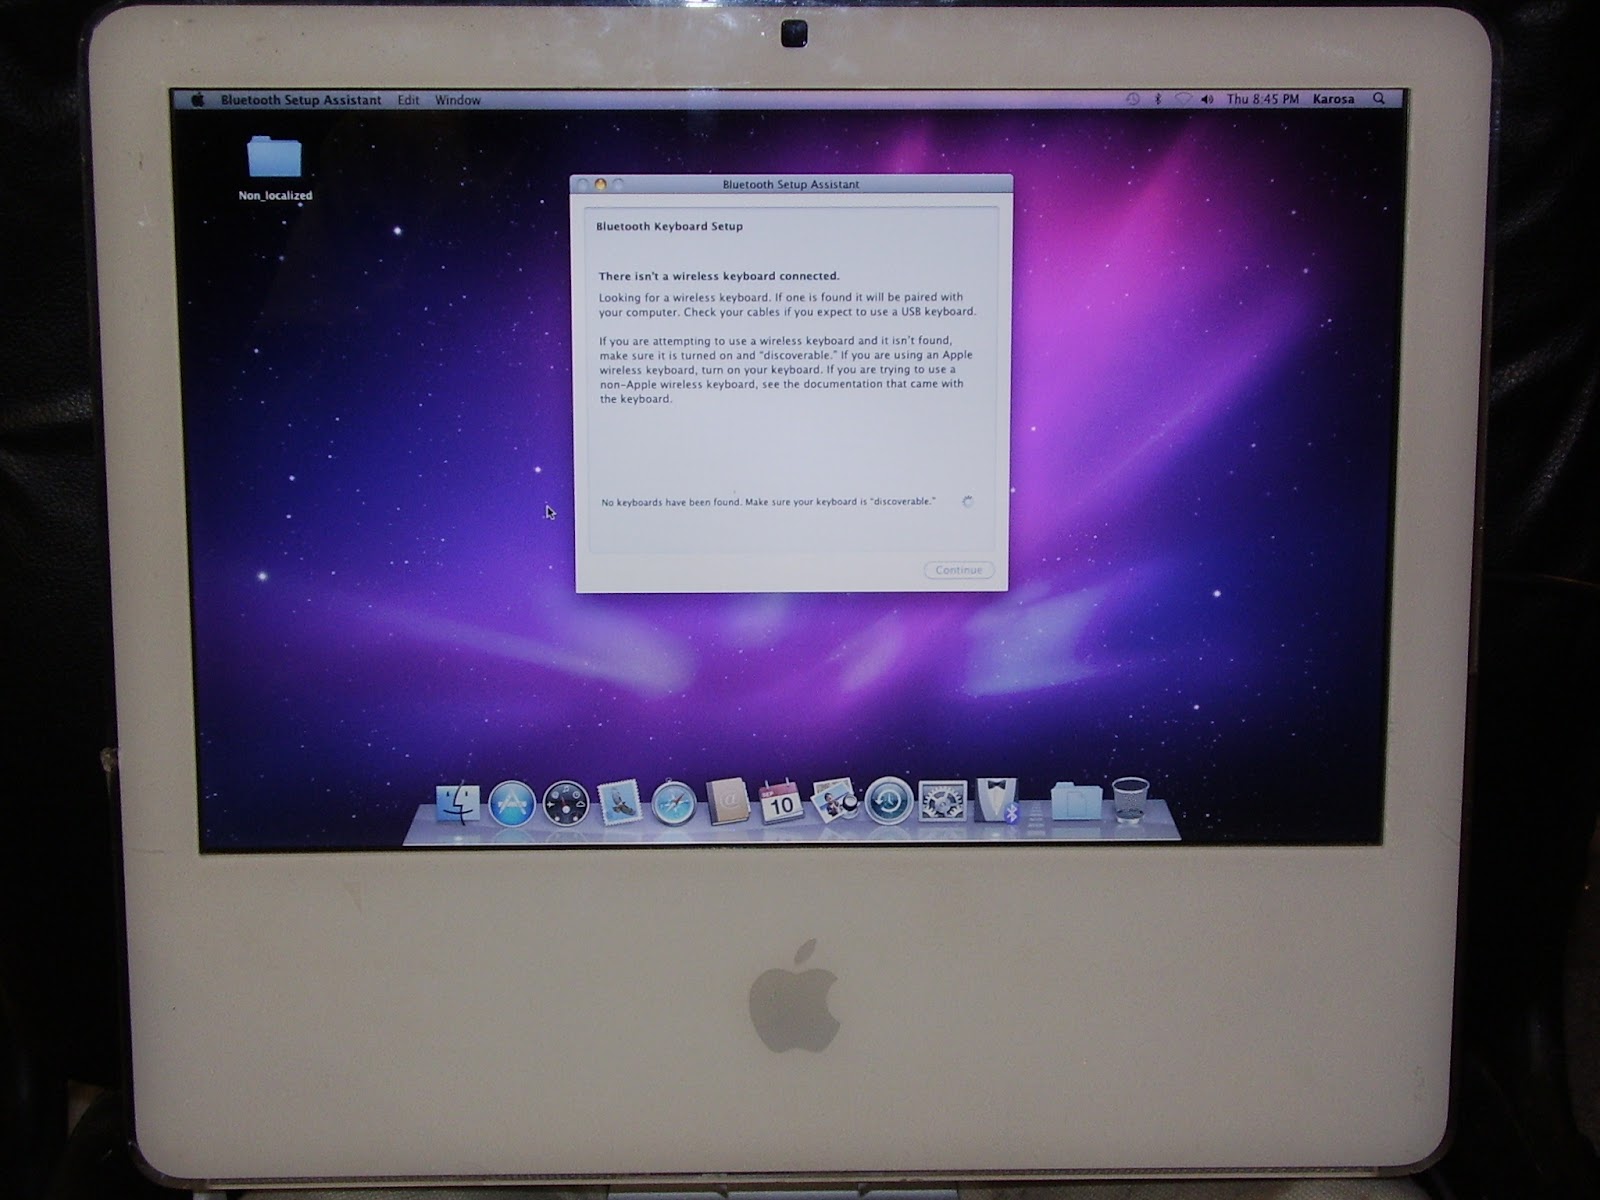Open System Preferences gear icon
Viewport: 1600px width, 1200px height.
pyautogui.click(x=942, y=801)
